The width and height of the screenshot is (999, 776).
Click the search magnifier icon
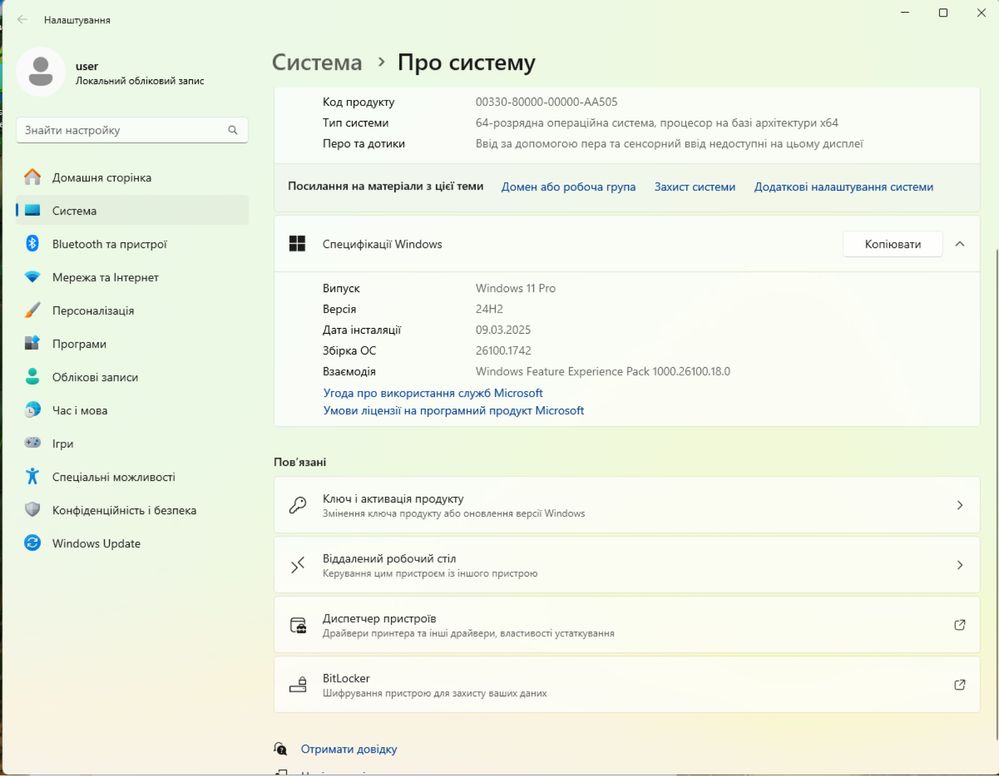(x=233, y=130)
